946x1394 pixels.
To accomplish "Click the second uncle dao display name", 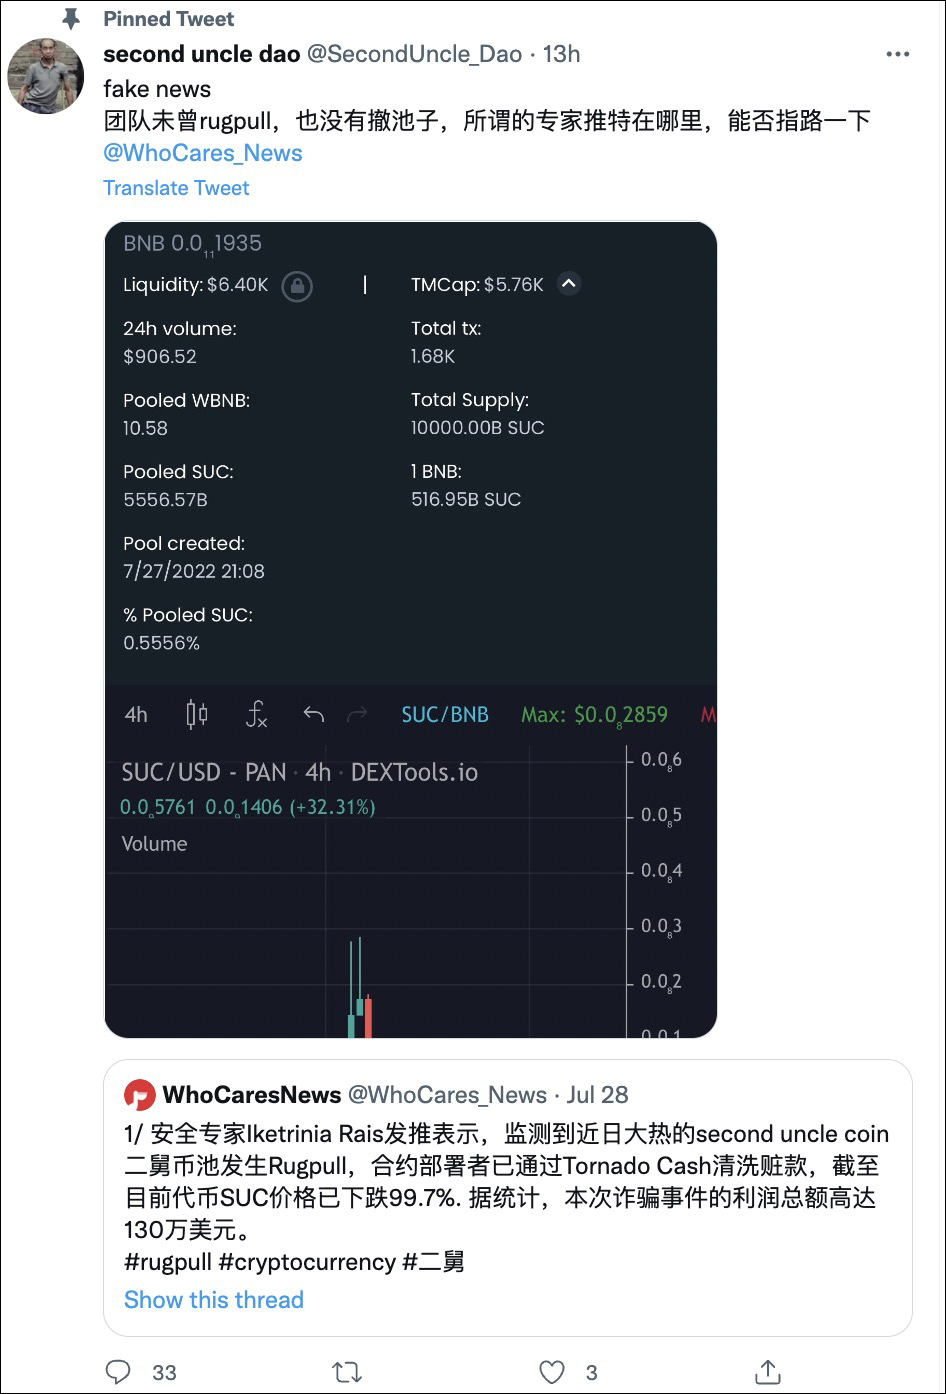I will pyautogui.click(x=202, y=54).
